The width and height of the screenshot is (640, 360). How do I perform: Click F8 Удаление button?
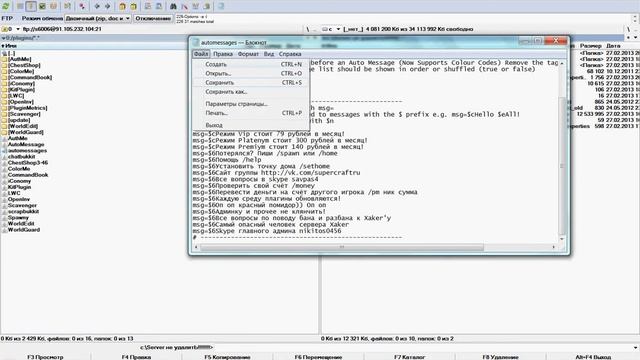pos(500,357)
